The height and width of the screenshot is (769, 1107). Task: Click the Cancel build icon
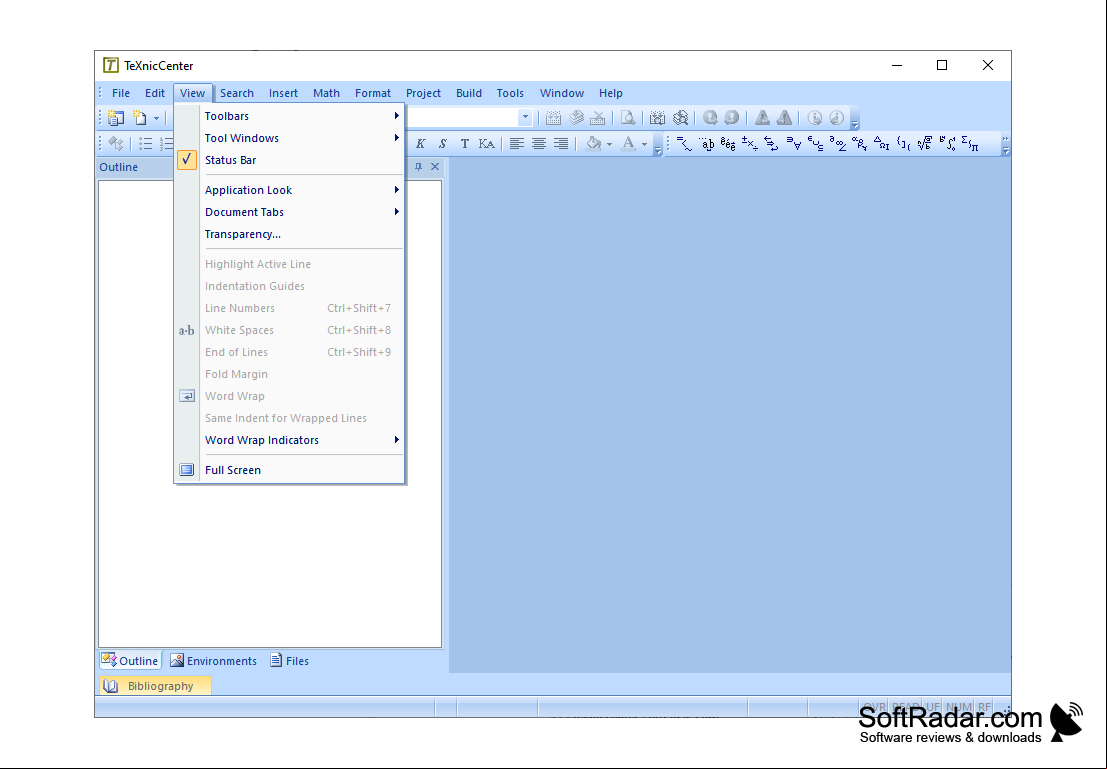pyautogui.click(x=598, y=118)
